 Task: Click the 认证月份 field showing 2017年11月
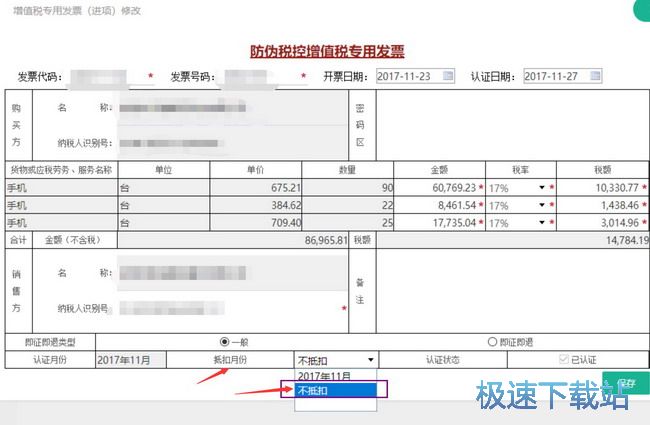pos(131,359)
